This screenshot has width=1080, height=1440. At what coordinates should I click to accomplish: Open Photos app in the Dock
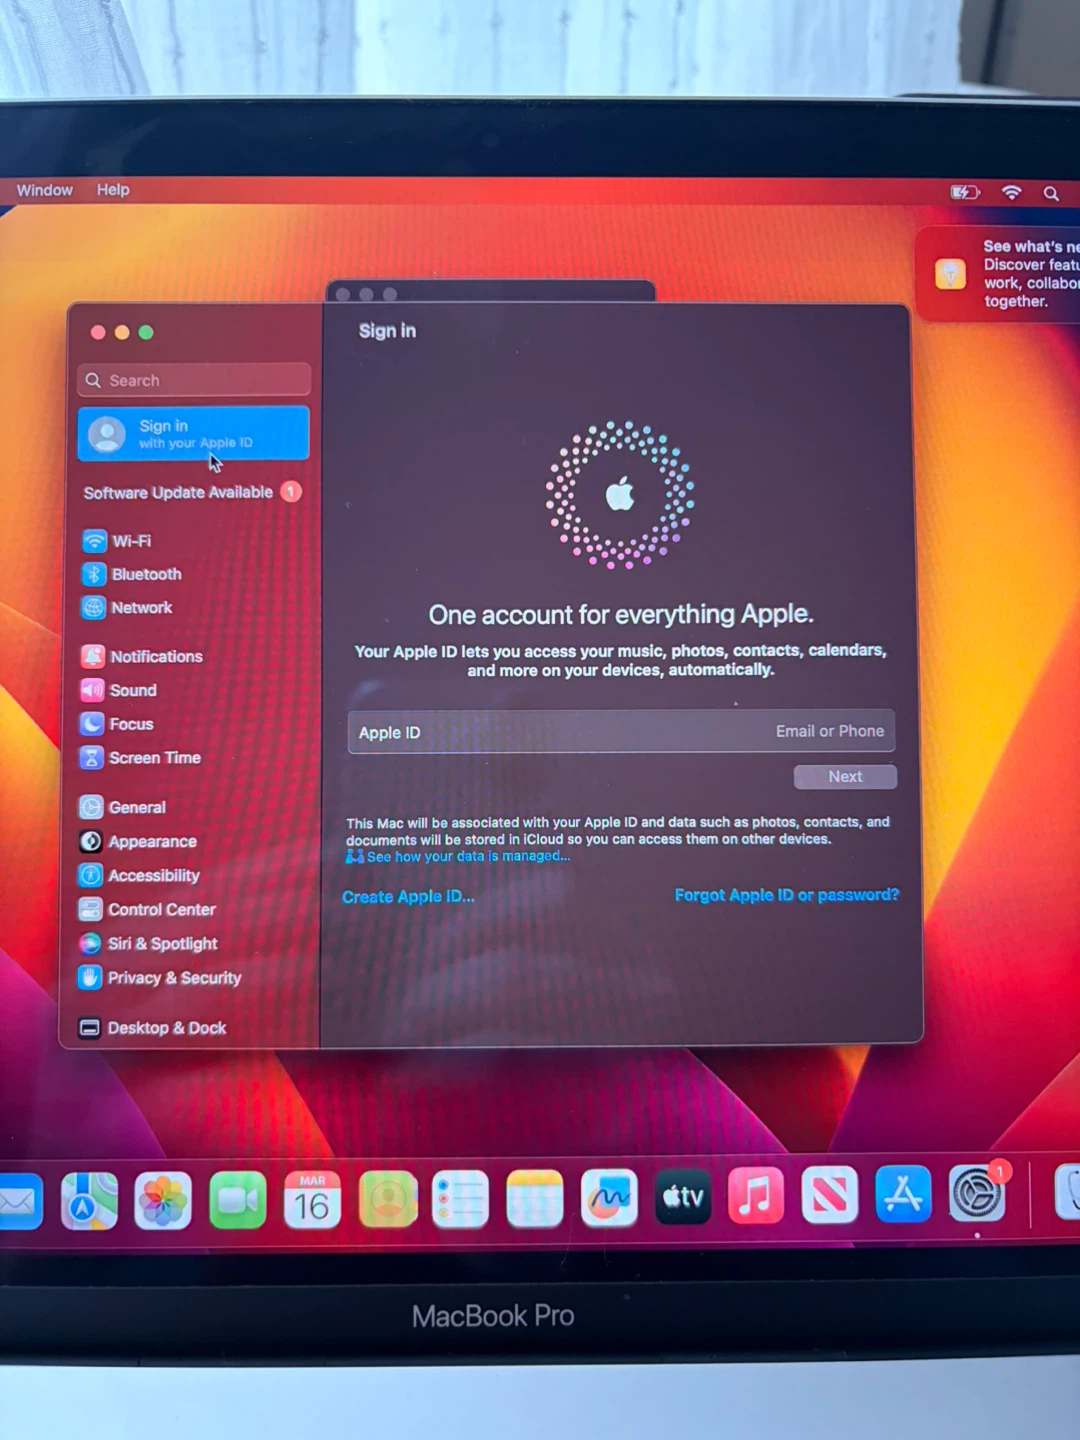(x=163, y=1200)
